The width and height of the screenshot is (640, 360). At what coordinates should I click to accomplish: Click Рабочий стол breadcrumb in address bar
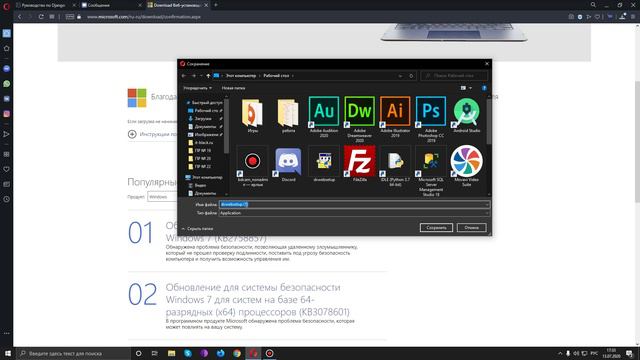click(x=276, y=76)
